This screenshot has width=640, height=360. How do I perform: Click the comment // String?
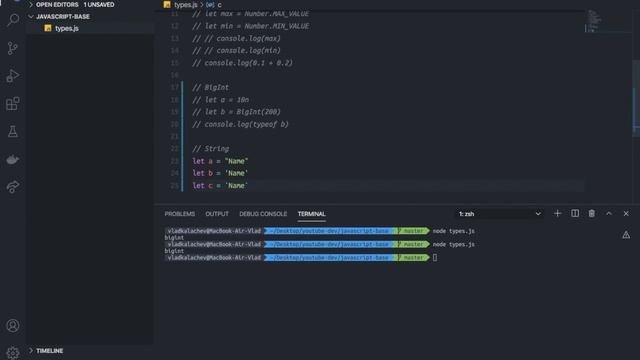point(211,149)
